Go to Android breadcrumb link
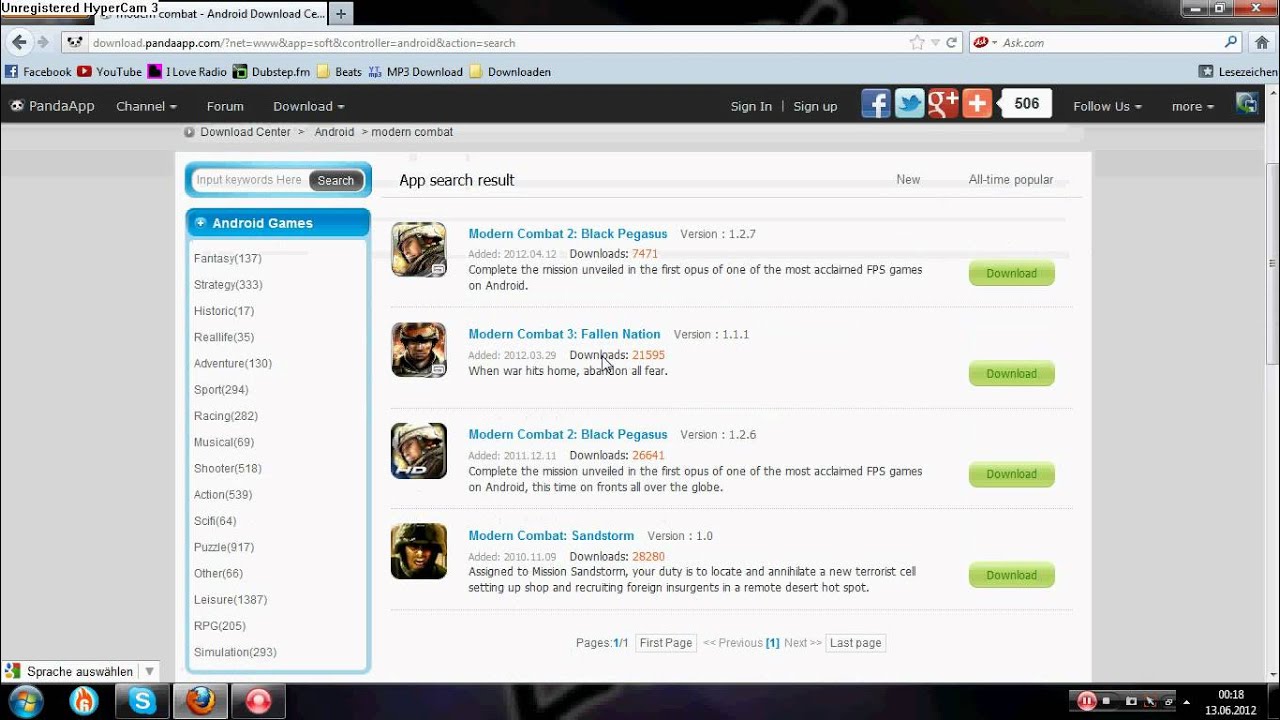Viewport: 1280px width, 720px height. click(334, 132)
